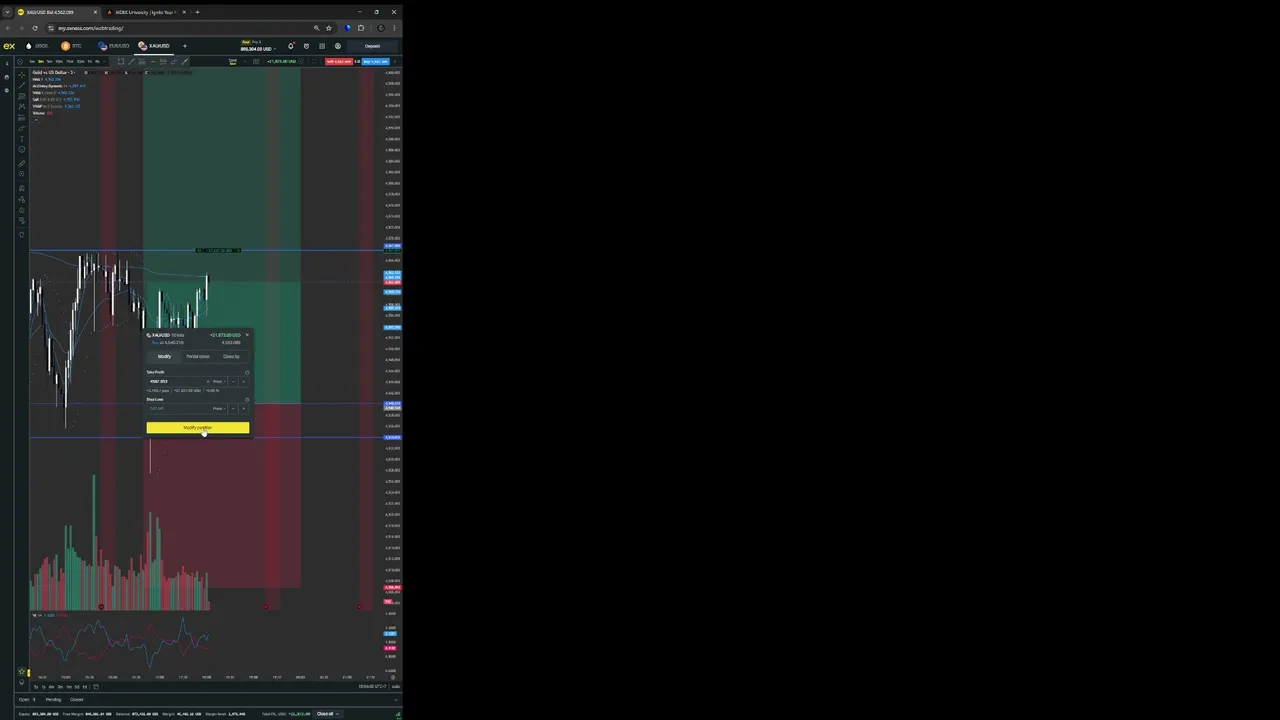Screen dimensions: 1280x720
Task: Clear the Take Profit value
Action: click(208, 381)
